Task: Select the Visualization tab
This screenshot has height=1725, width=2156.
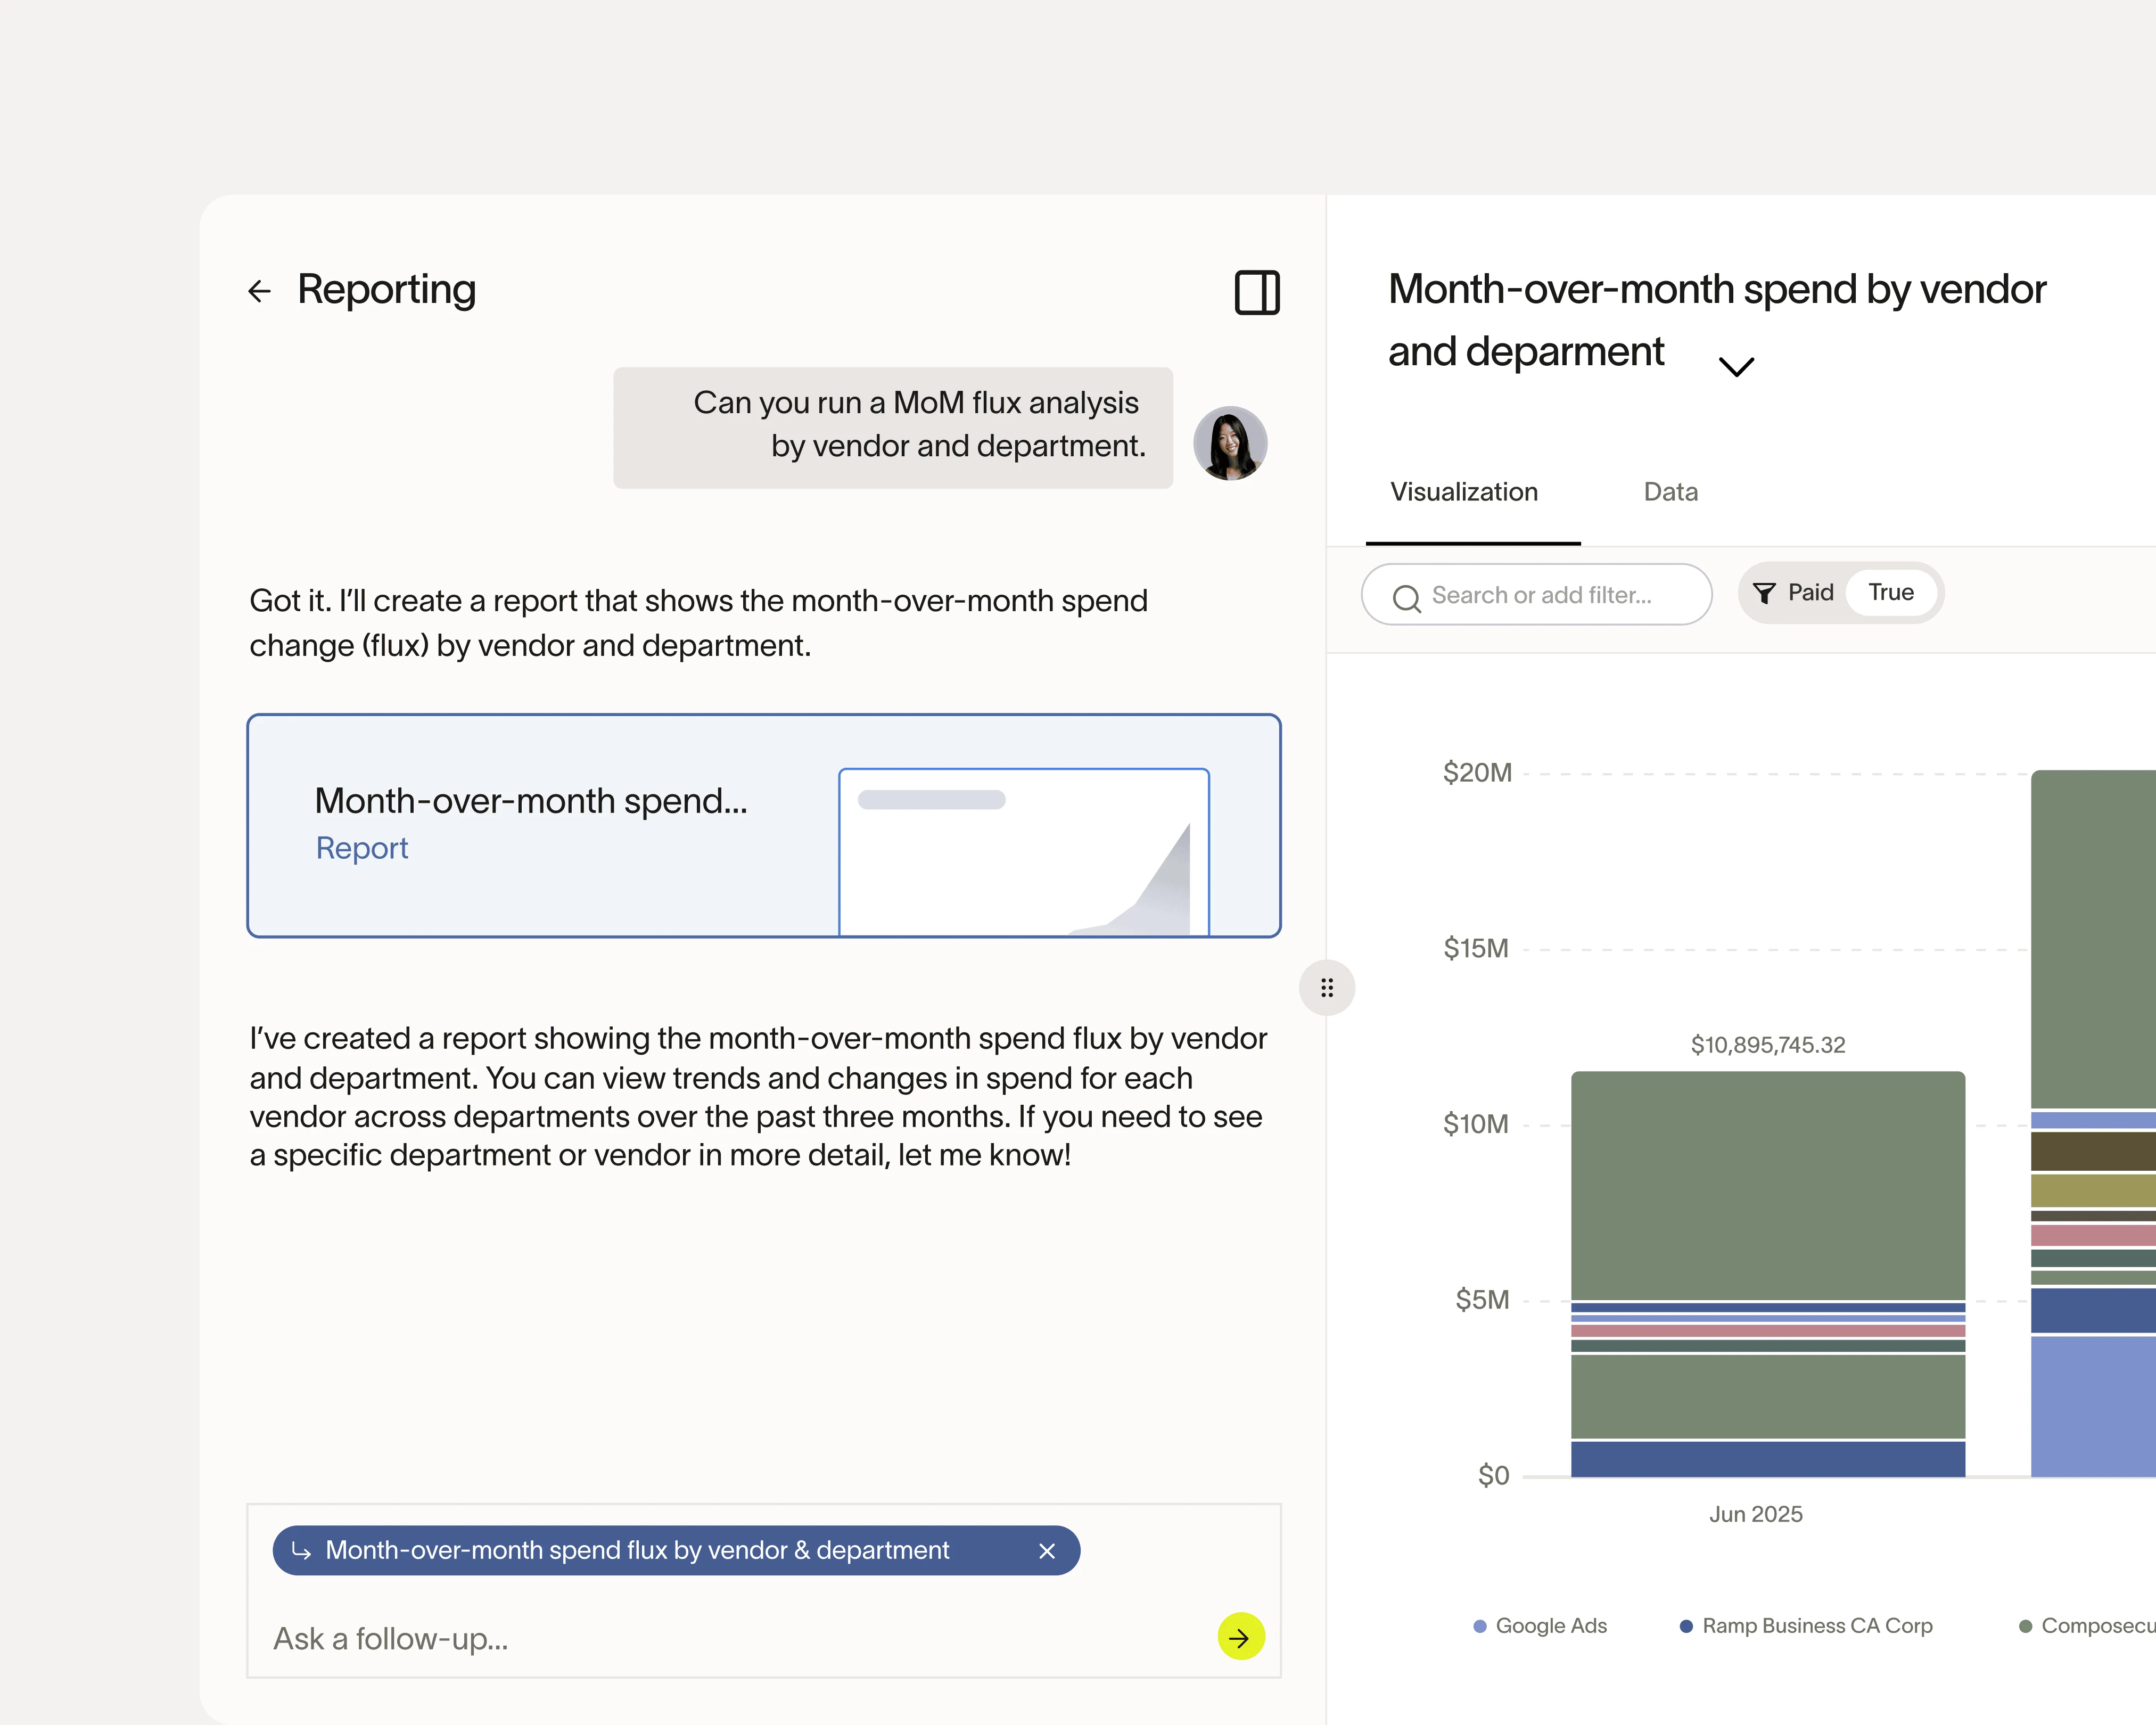Action: [1463, 492]
